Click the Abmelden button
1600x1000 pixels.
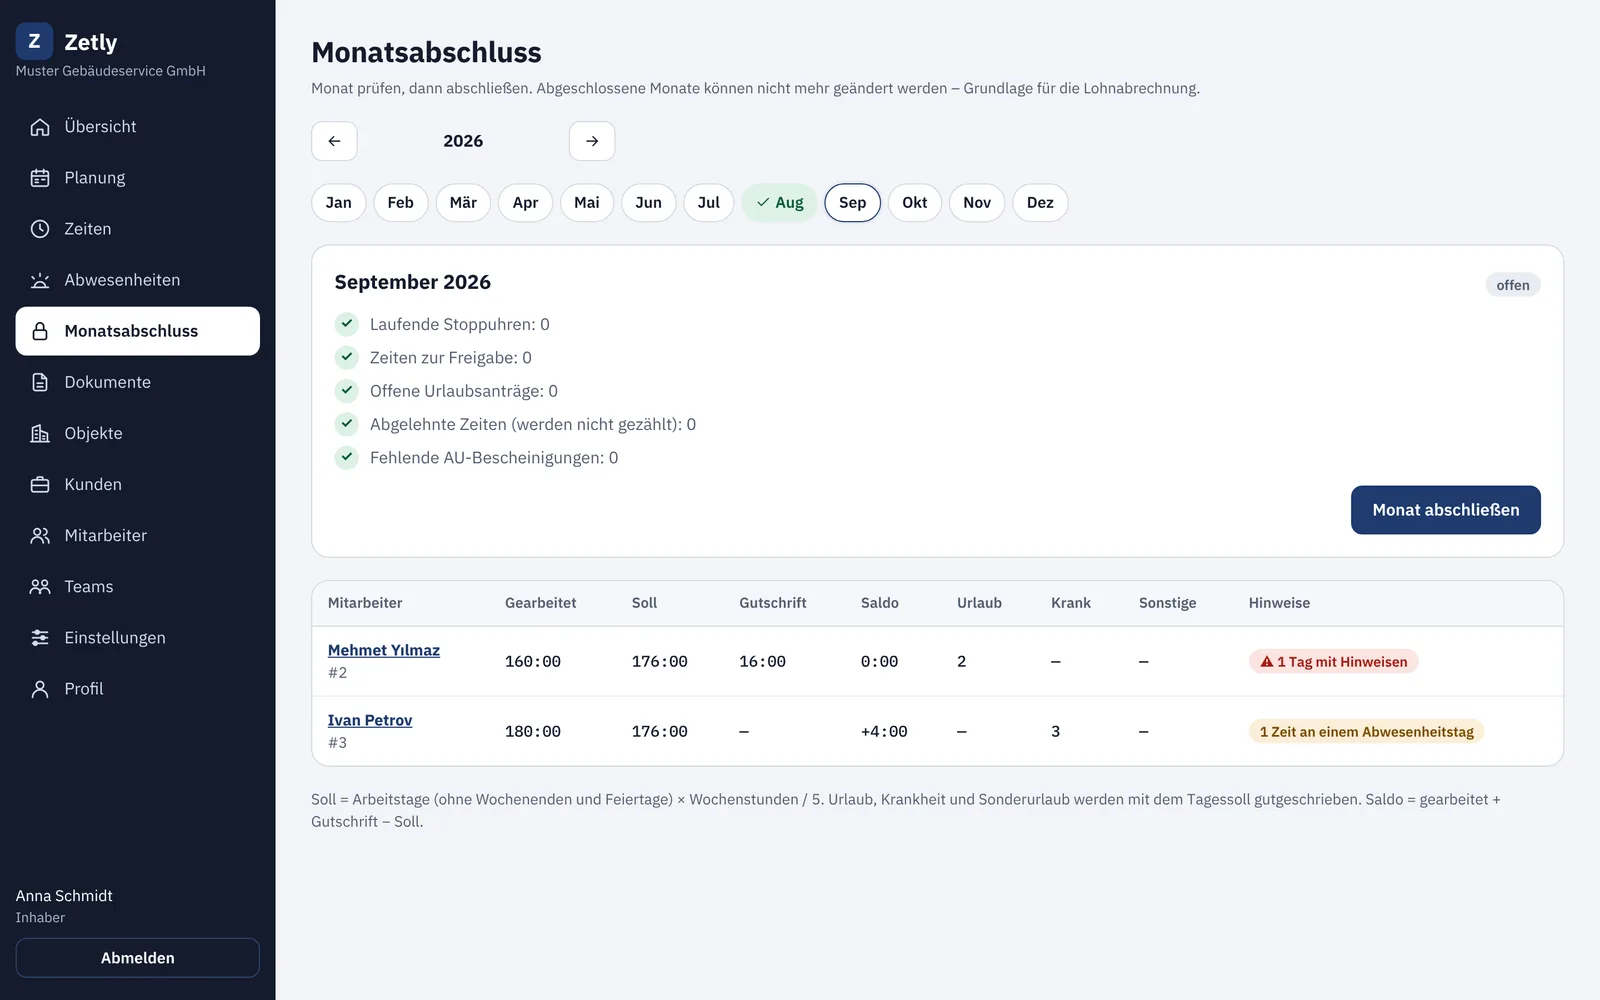138,958
